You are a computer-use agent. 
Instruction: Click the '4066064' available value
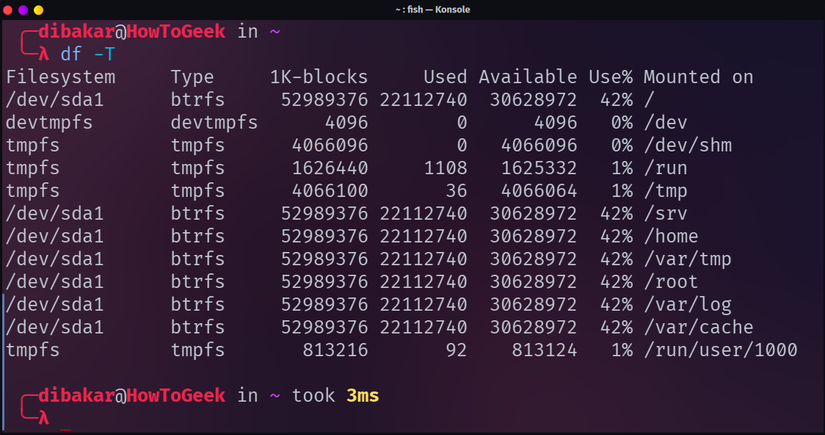click(x=539, y=191)
